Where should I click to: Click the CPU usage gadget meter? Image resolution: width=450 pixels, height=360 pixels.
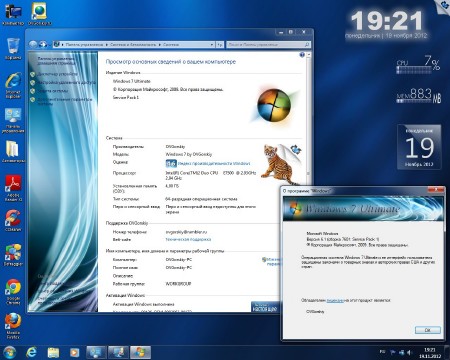pyautogui.click(x=418, y=65)
